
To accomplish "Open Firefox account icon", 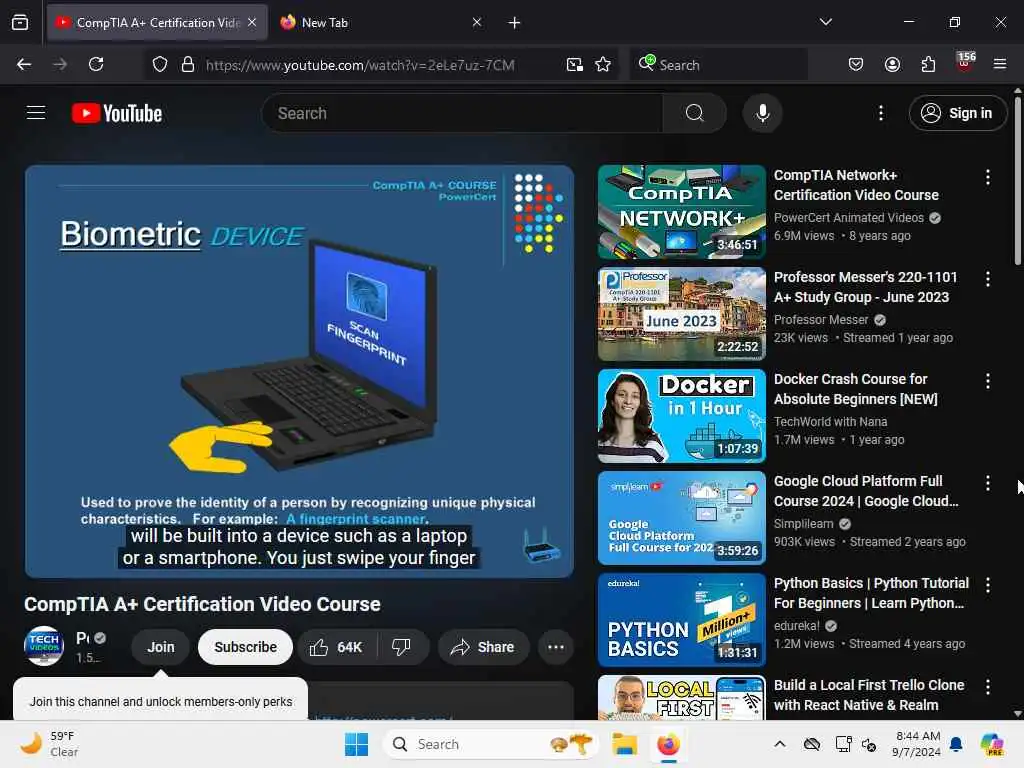I will pyautogui.click(x=892, y=64).
